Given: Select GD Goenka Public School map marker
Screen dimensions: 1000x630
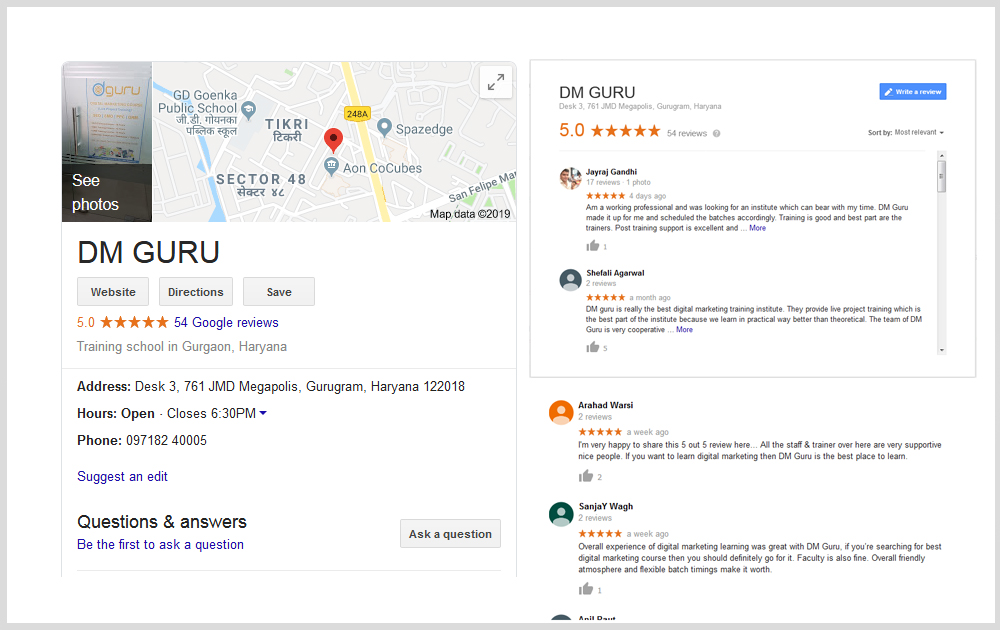Looking at the screenshot, I should (x=249, y=110).
